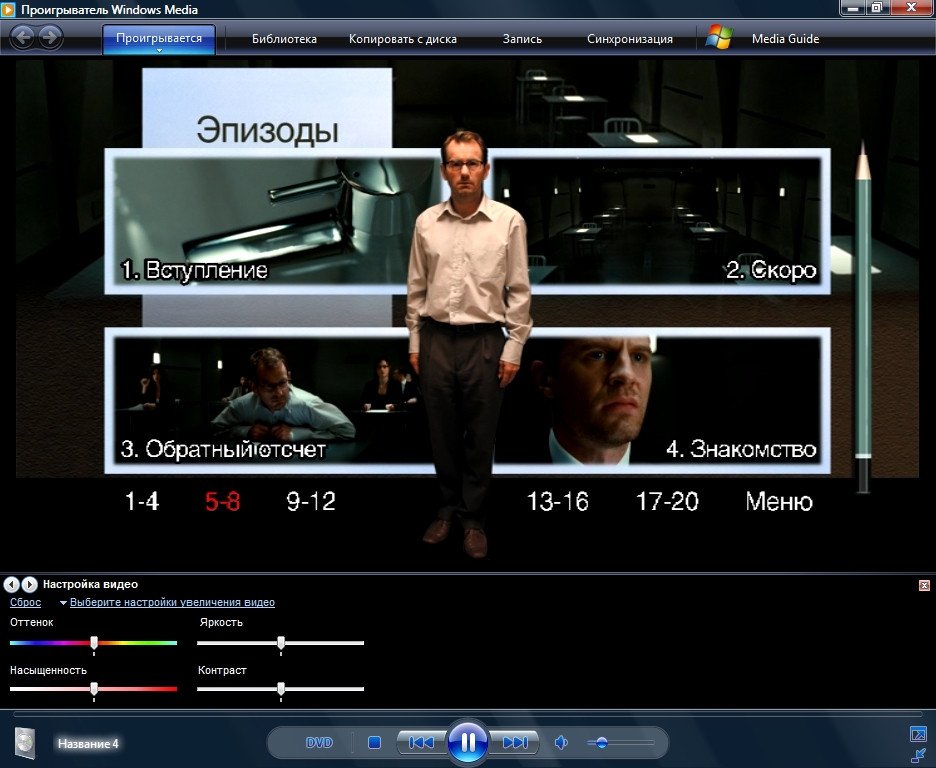
Task: Open the Библиотека tab
Action: 284,39
